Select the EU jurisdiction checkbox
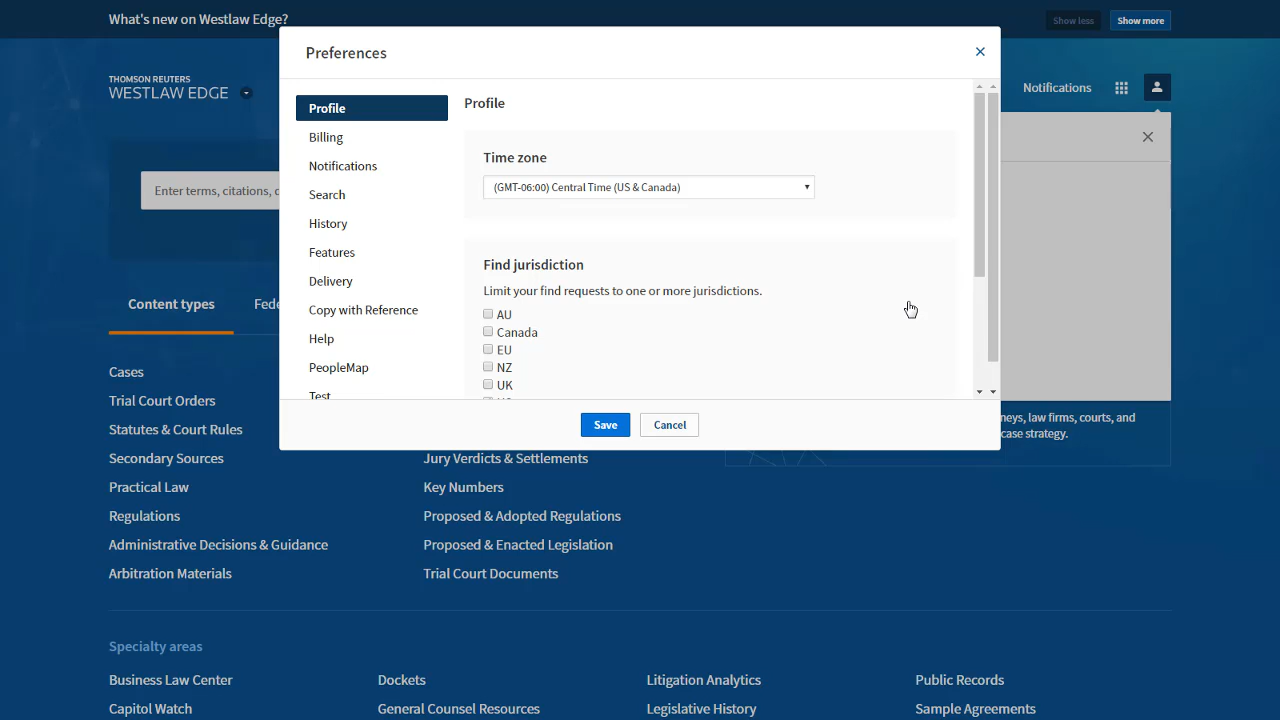This screenshot has height=720, width=1280. coord(488,350)
